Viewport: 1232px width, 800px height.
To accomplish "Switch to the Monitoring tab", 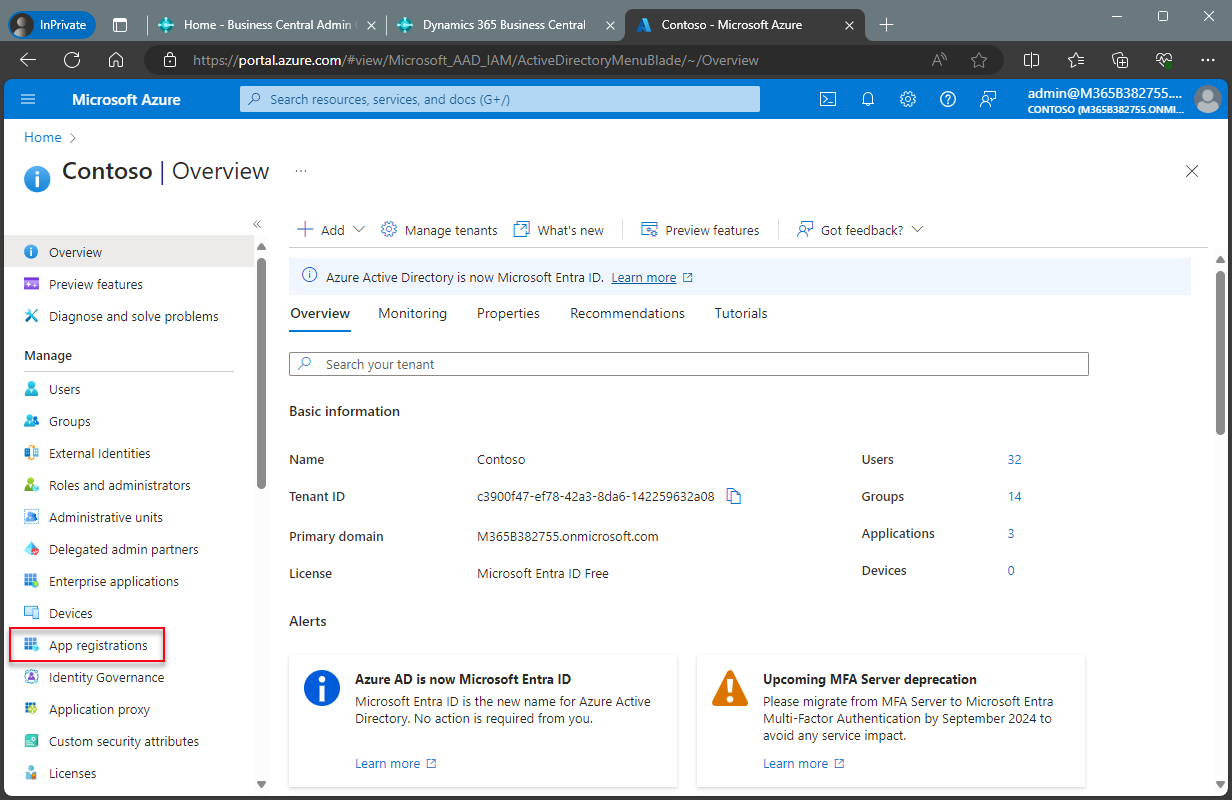I will (412, 313).
